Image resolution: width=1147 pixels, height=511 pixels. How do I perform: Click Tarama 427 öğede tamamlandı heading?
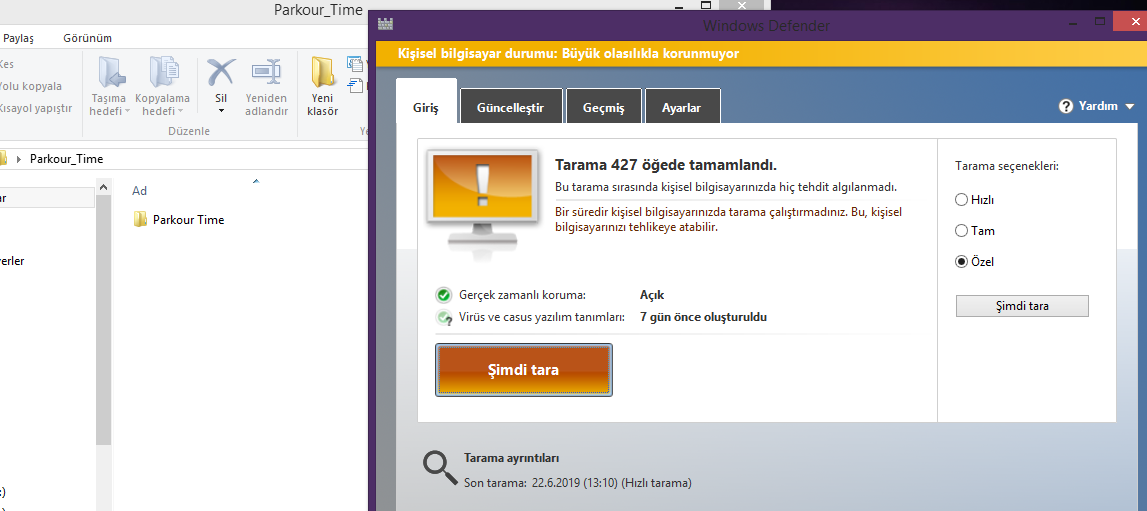coord(666,164)
